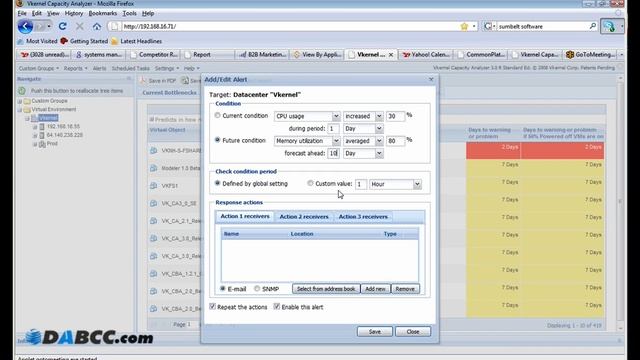Viewport: 640px width, 360px height.
Task: Open the CPU usage dropdown
Action: pyautogui.click(x=336, y=116)
